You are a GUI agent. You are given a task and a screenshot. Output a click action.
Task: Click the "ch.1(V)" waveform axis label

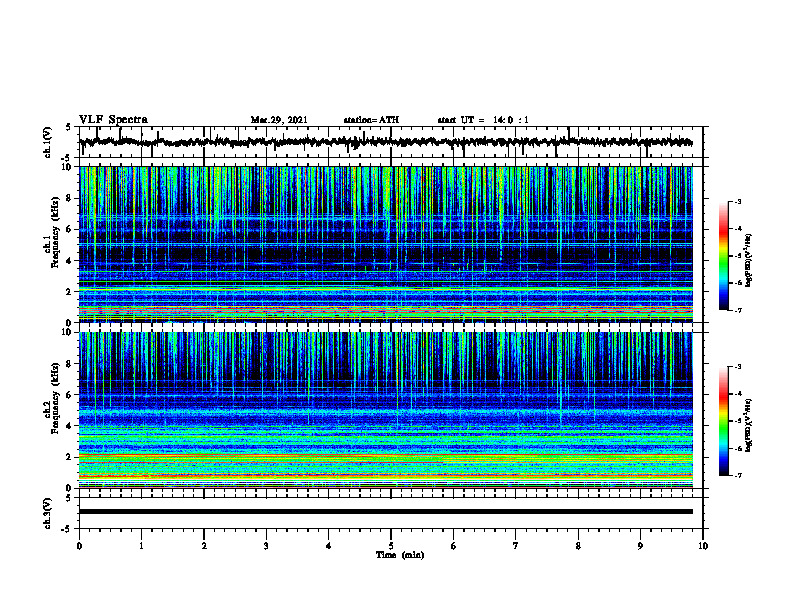(48, 142)
